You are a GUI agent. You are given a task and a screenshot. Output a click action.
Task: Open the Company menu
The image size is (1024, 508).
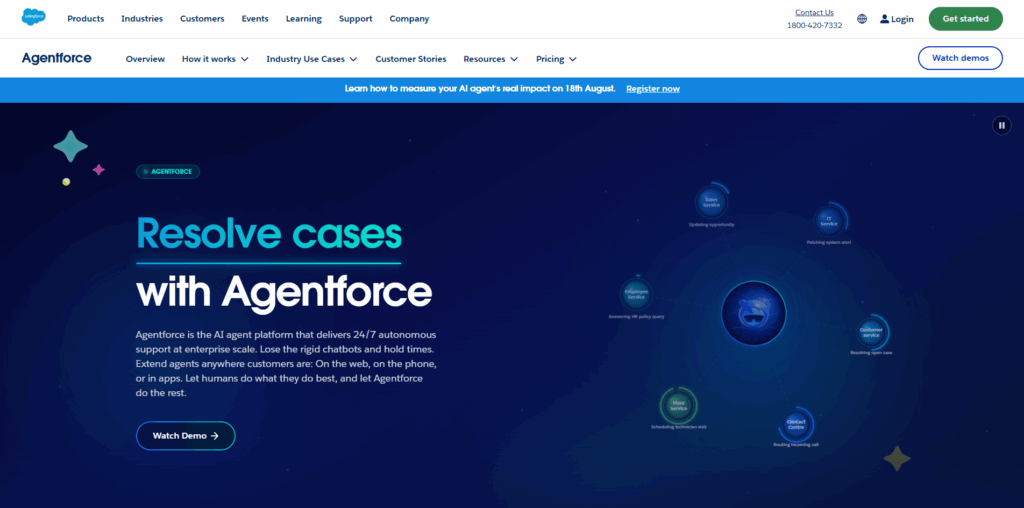[409, 19]
